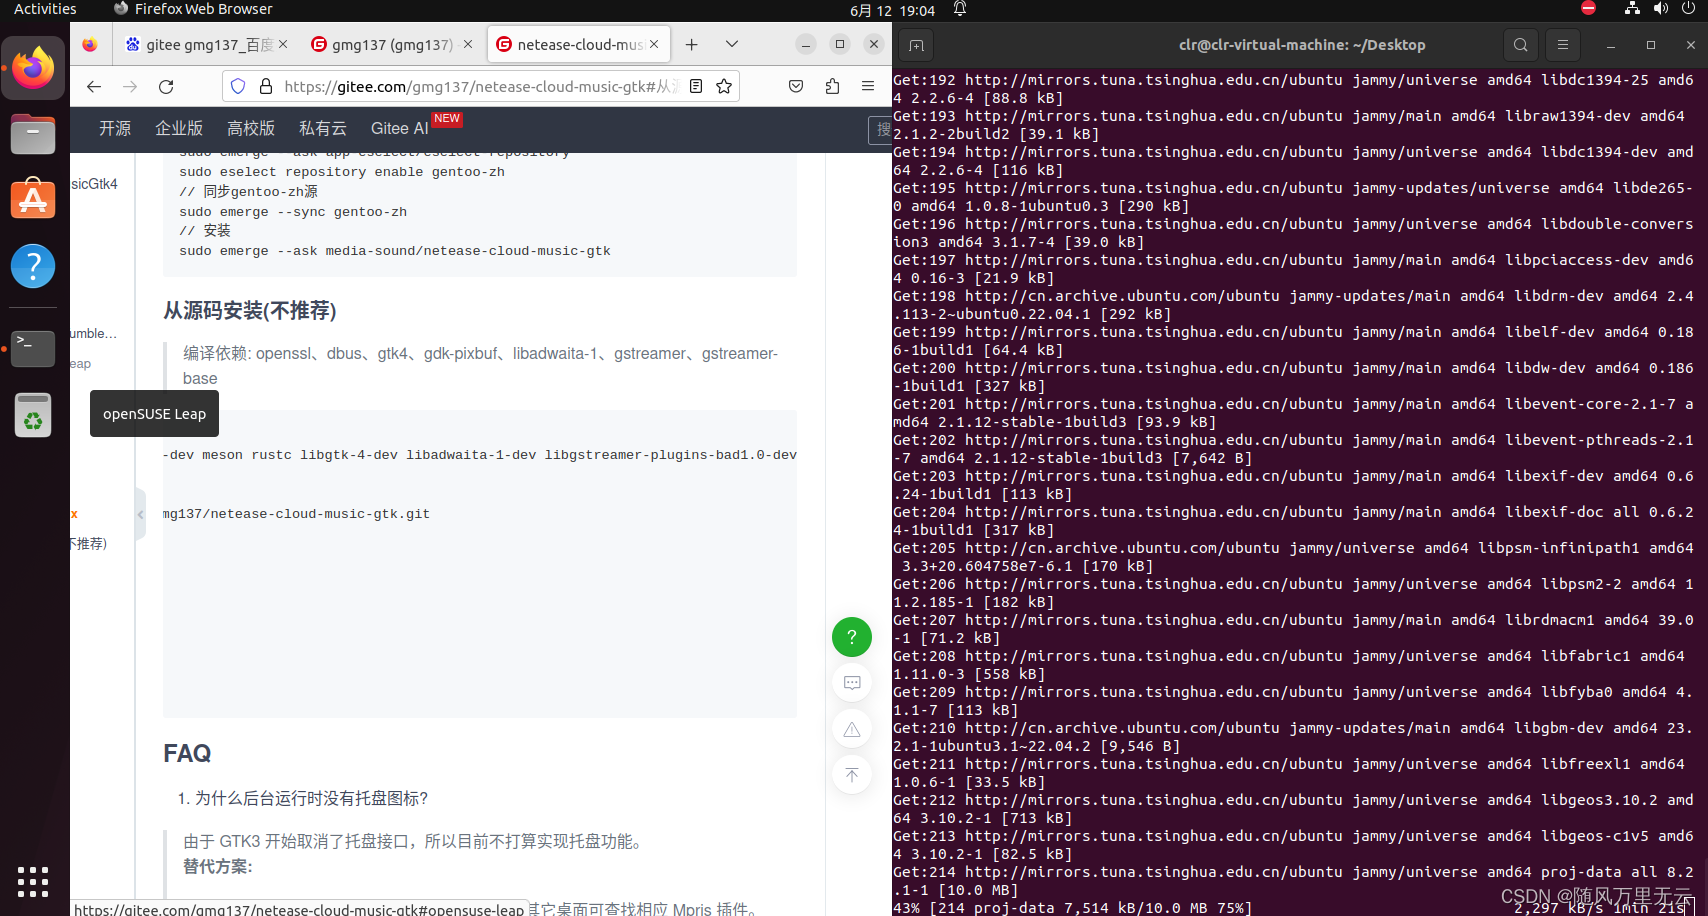Open Firefox application hamburger menu
This screenshot has height=916, width=1708.
[868, 87]
